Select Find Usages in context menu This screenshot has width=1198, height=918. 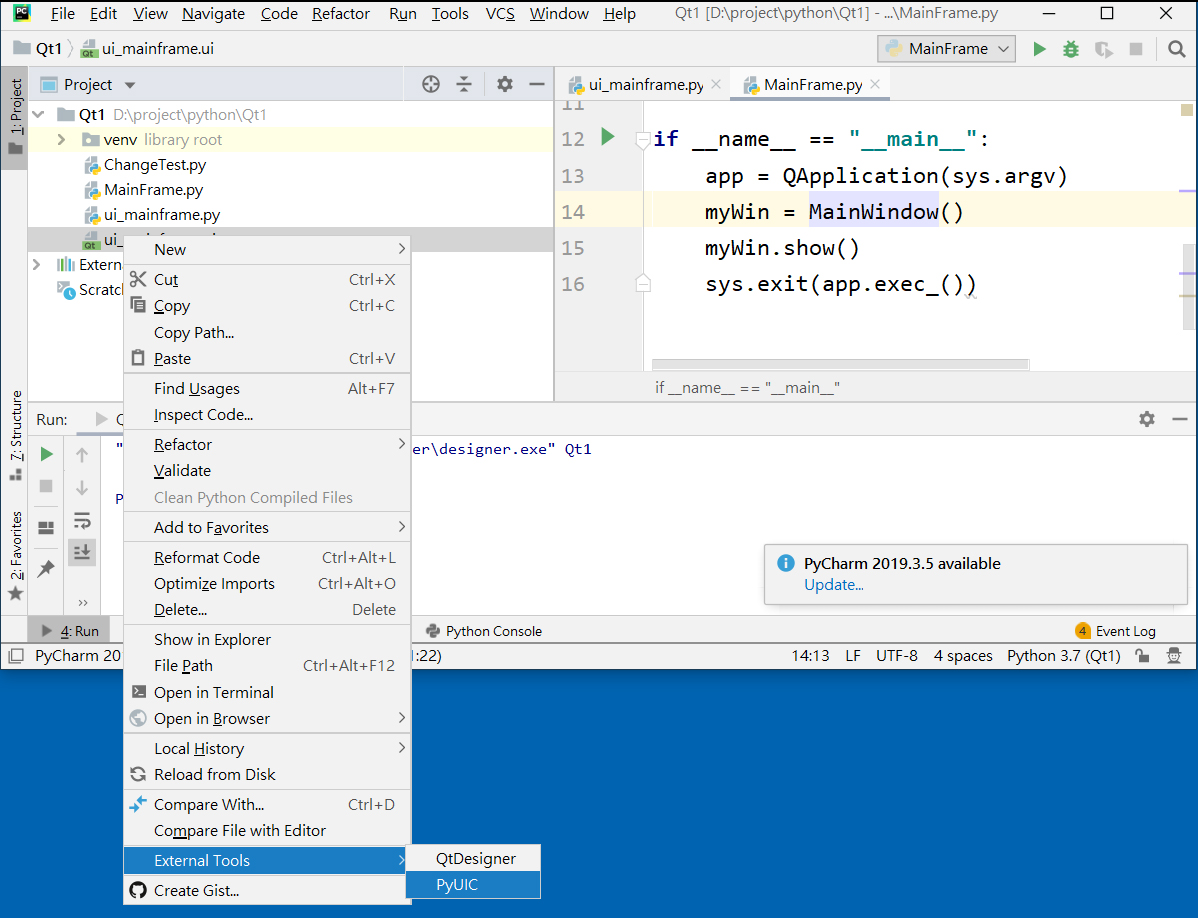pyautogui.click(x=267, y=389)
